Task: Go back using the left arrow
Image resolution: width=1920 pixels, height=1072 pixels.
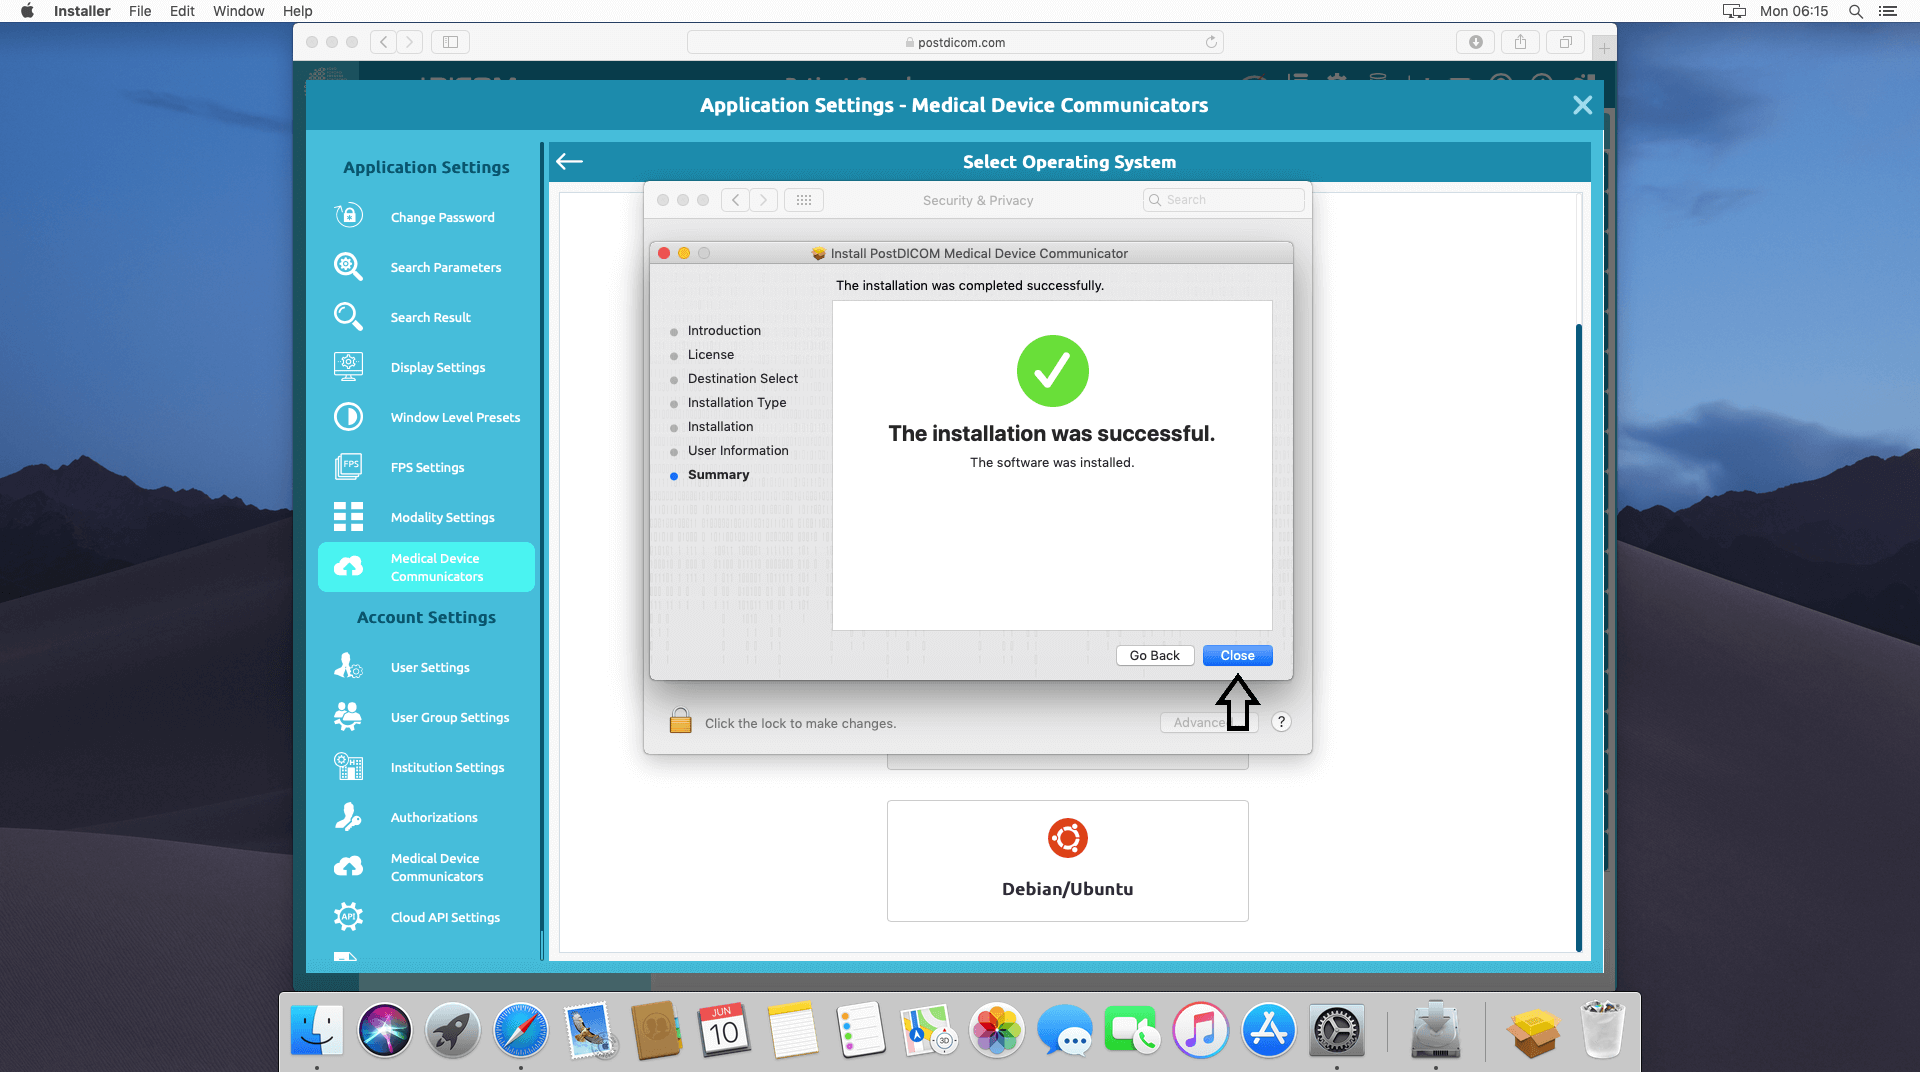Action: pyautogui.click(x=569, y=162)
